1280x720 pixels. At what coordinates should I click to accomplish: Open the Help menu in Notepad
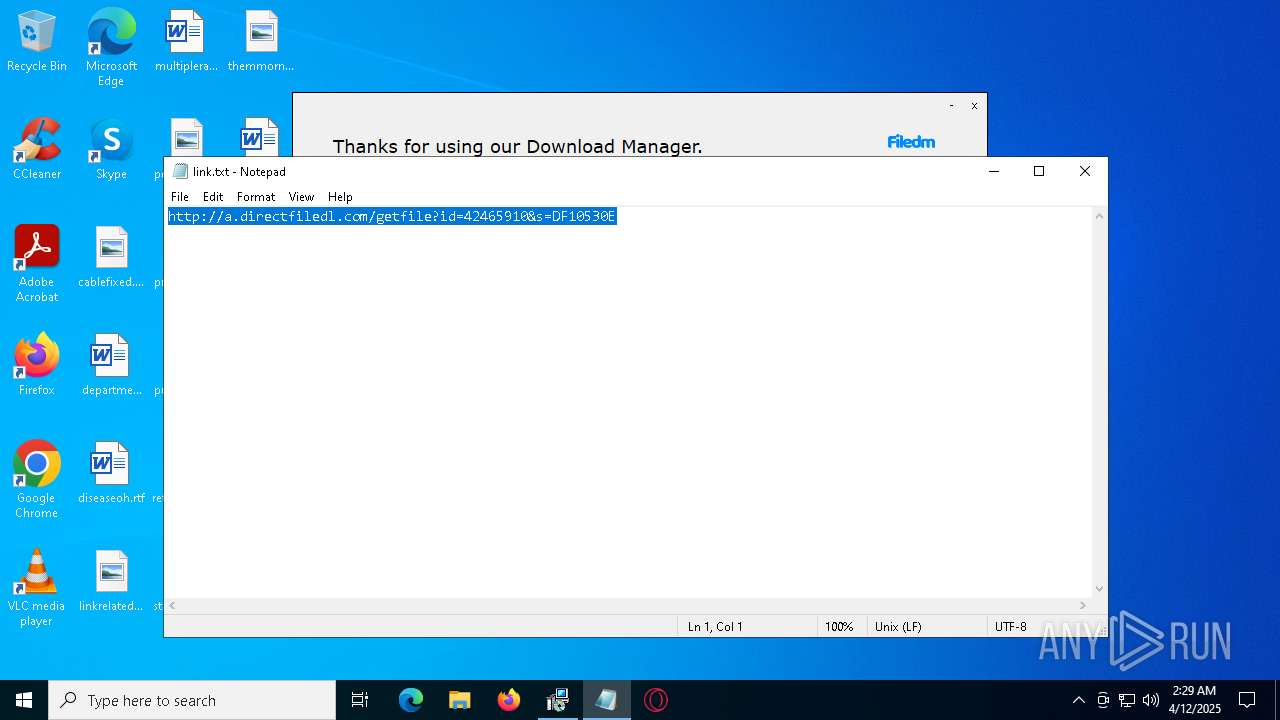click(340, 197)
